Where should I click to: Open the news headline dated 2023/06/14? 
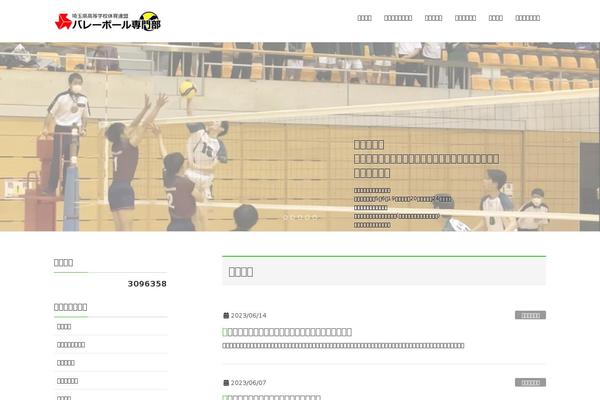point(287,332)
